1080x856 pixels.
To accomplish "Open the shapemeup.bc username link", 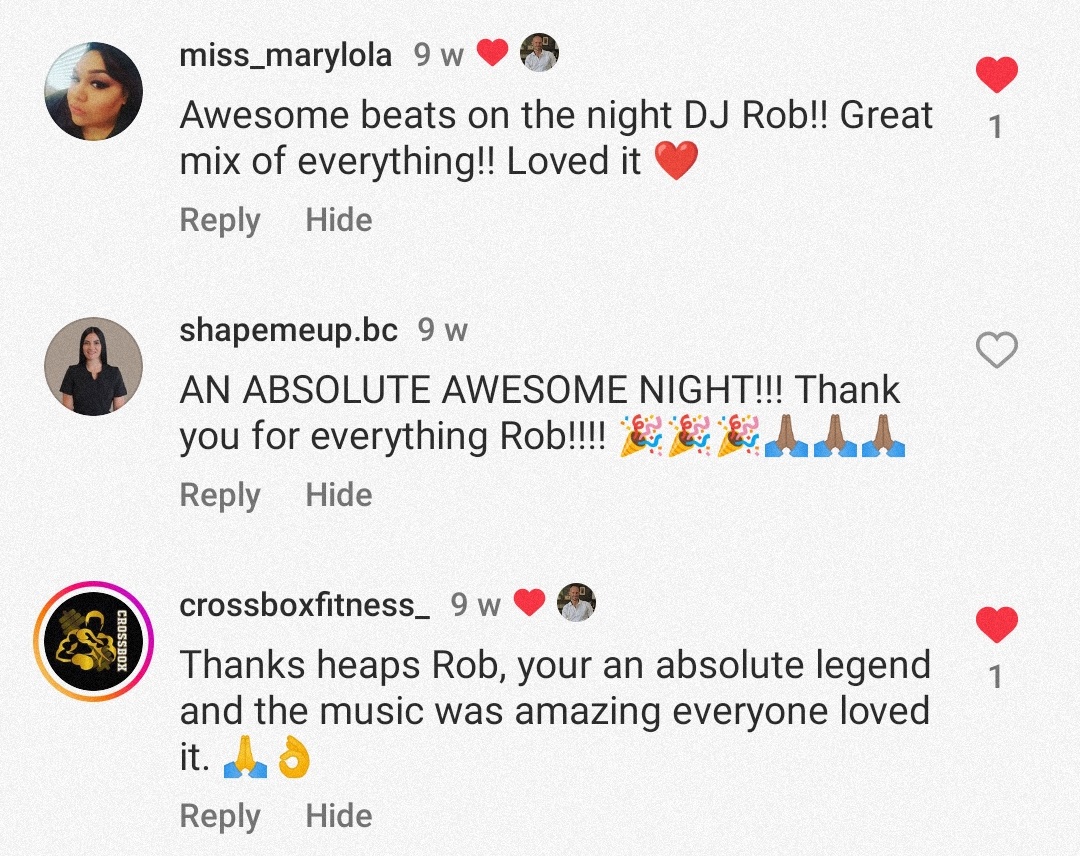I will click(289, 330).
